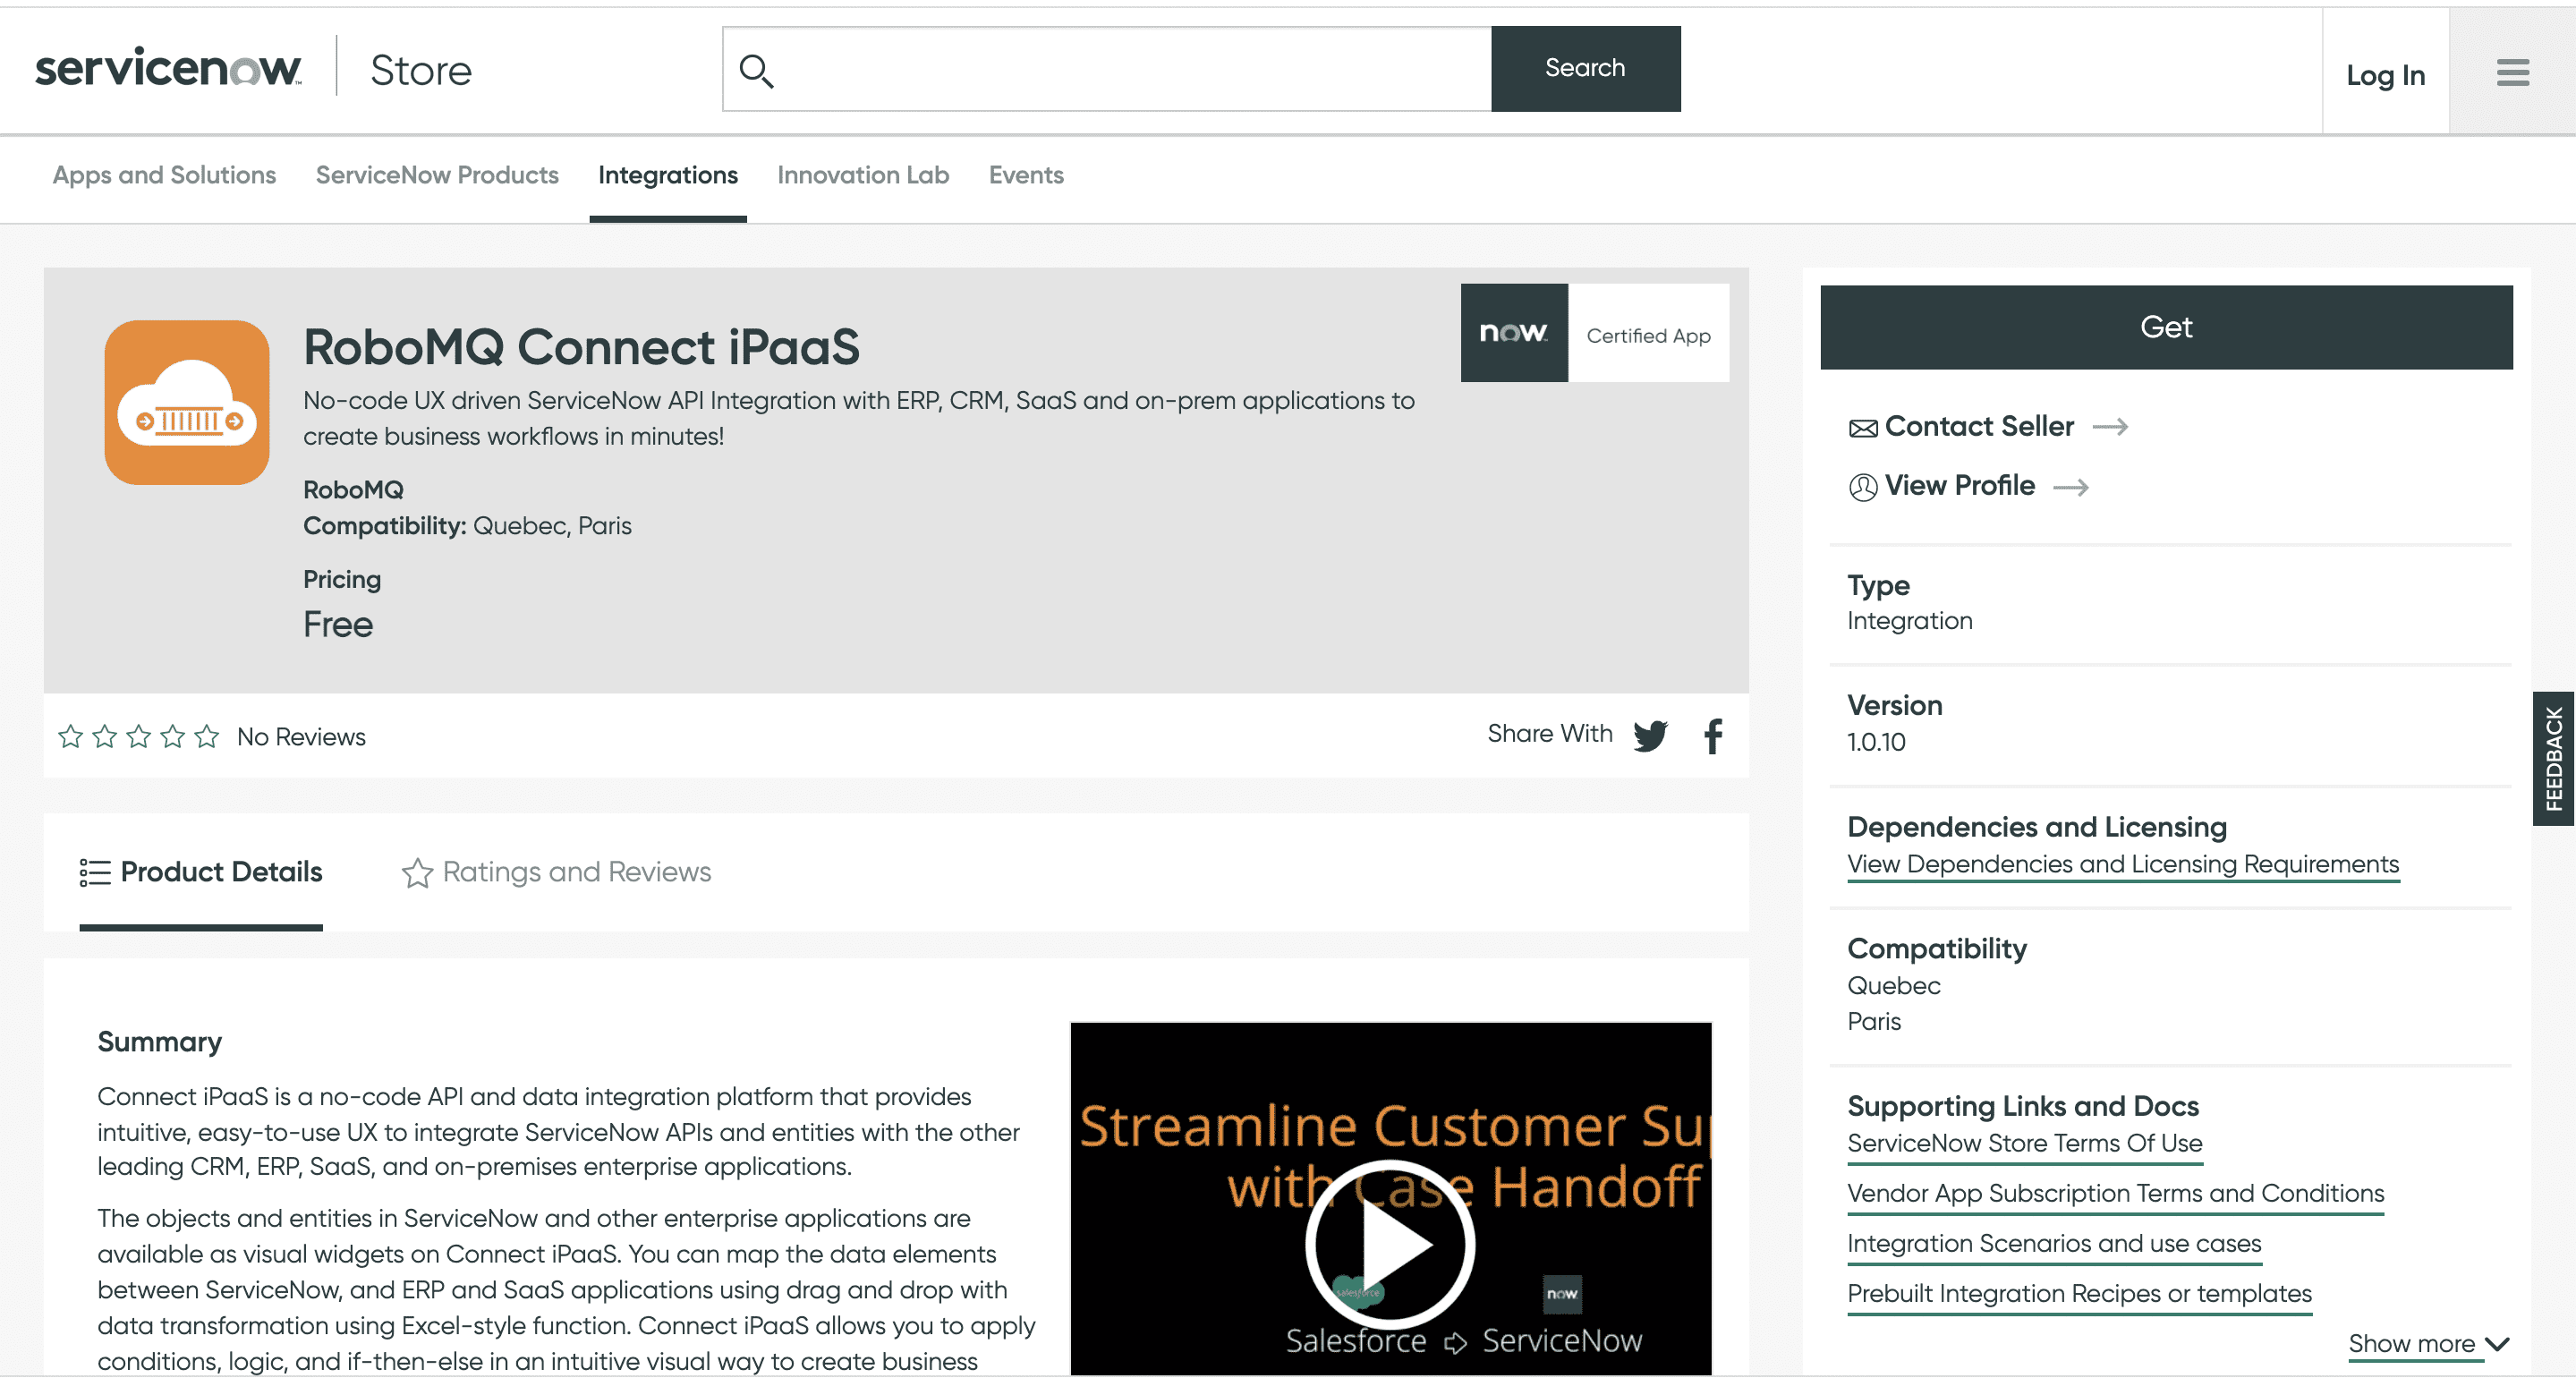Click the Store header link
The width and height of the screenshot is (2576, 1378).
click(x=421, y=70)
